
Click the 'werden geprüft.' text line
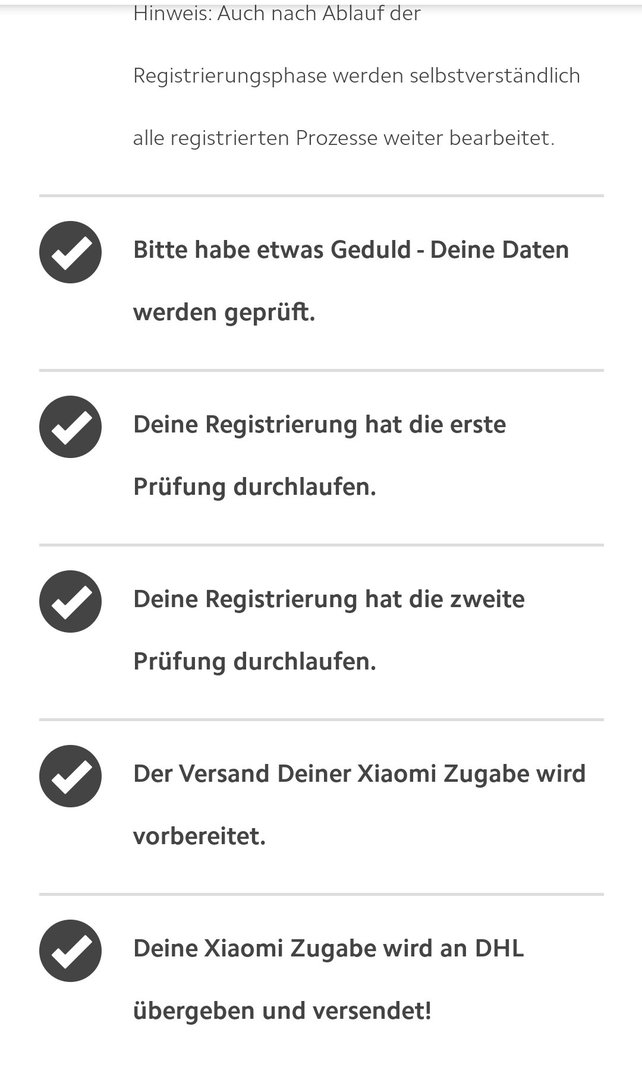(x=224, y=313)
